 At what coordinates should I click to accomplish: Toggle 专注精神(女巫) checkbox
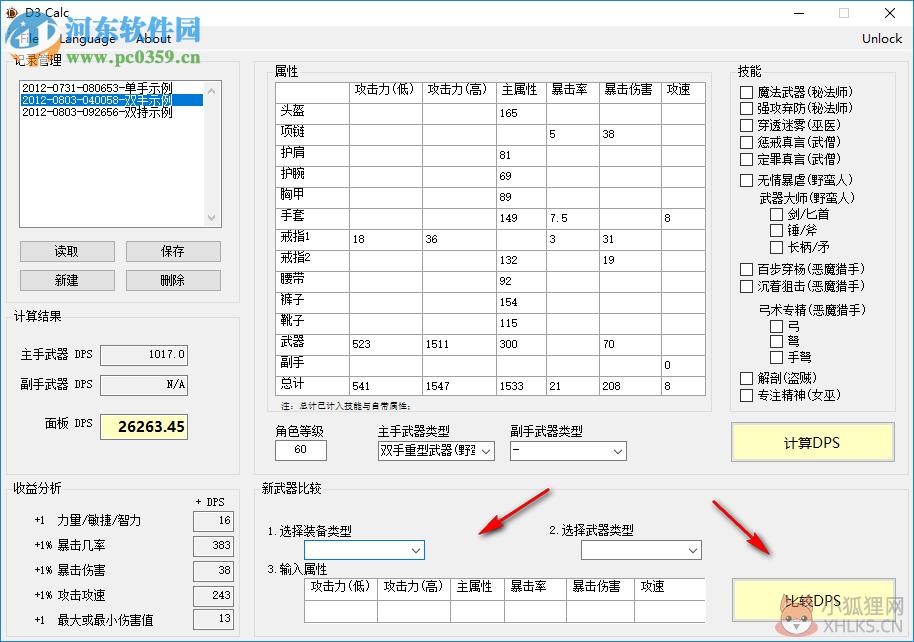click(x=746, y=395)
